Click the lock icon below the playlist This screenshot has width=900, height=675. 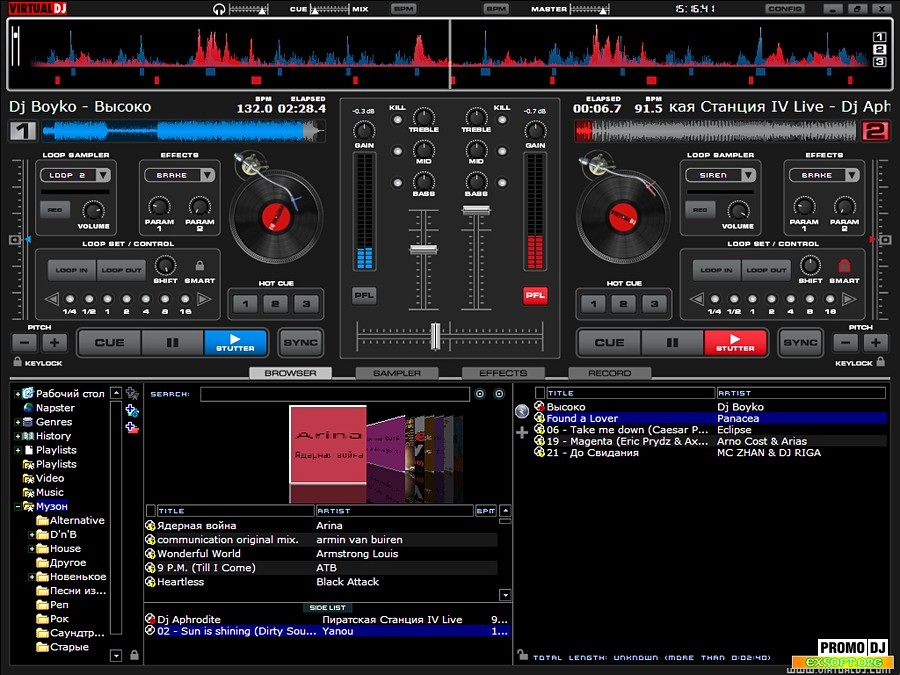click(521, 655)
